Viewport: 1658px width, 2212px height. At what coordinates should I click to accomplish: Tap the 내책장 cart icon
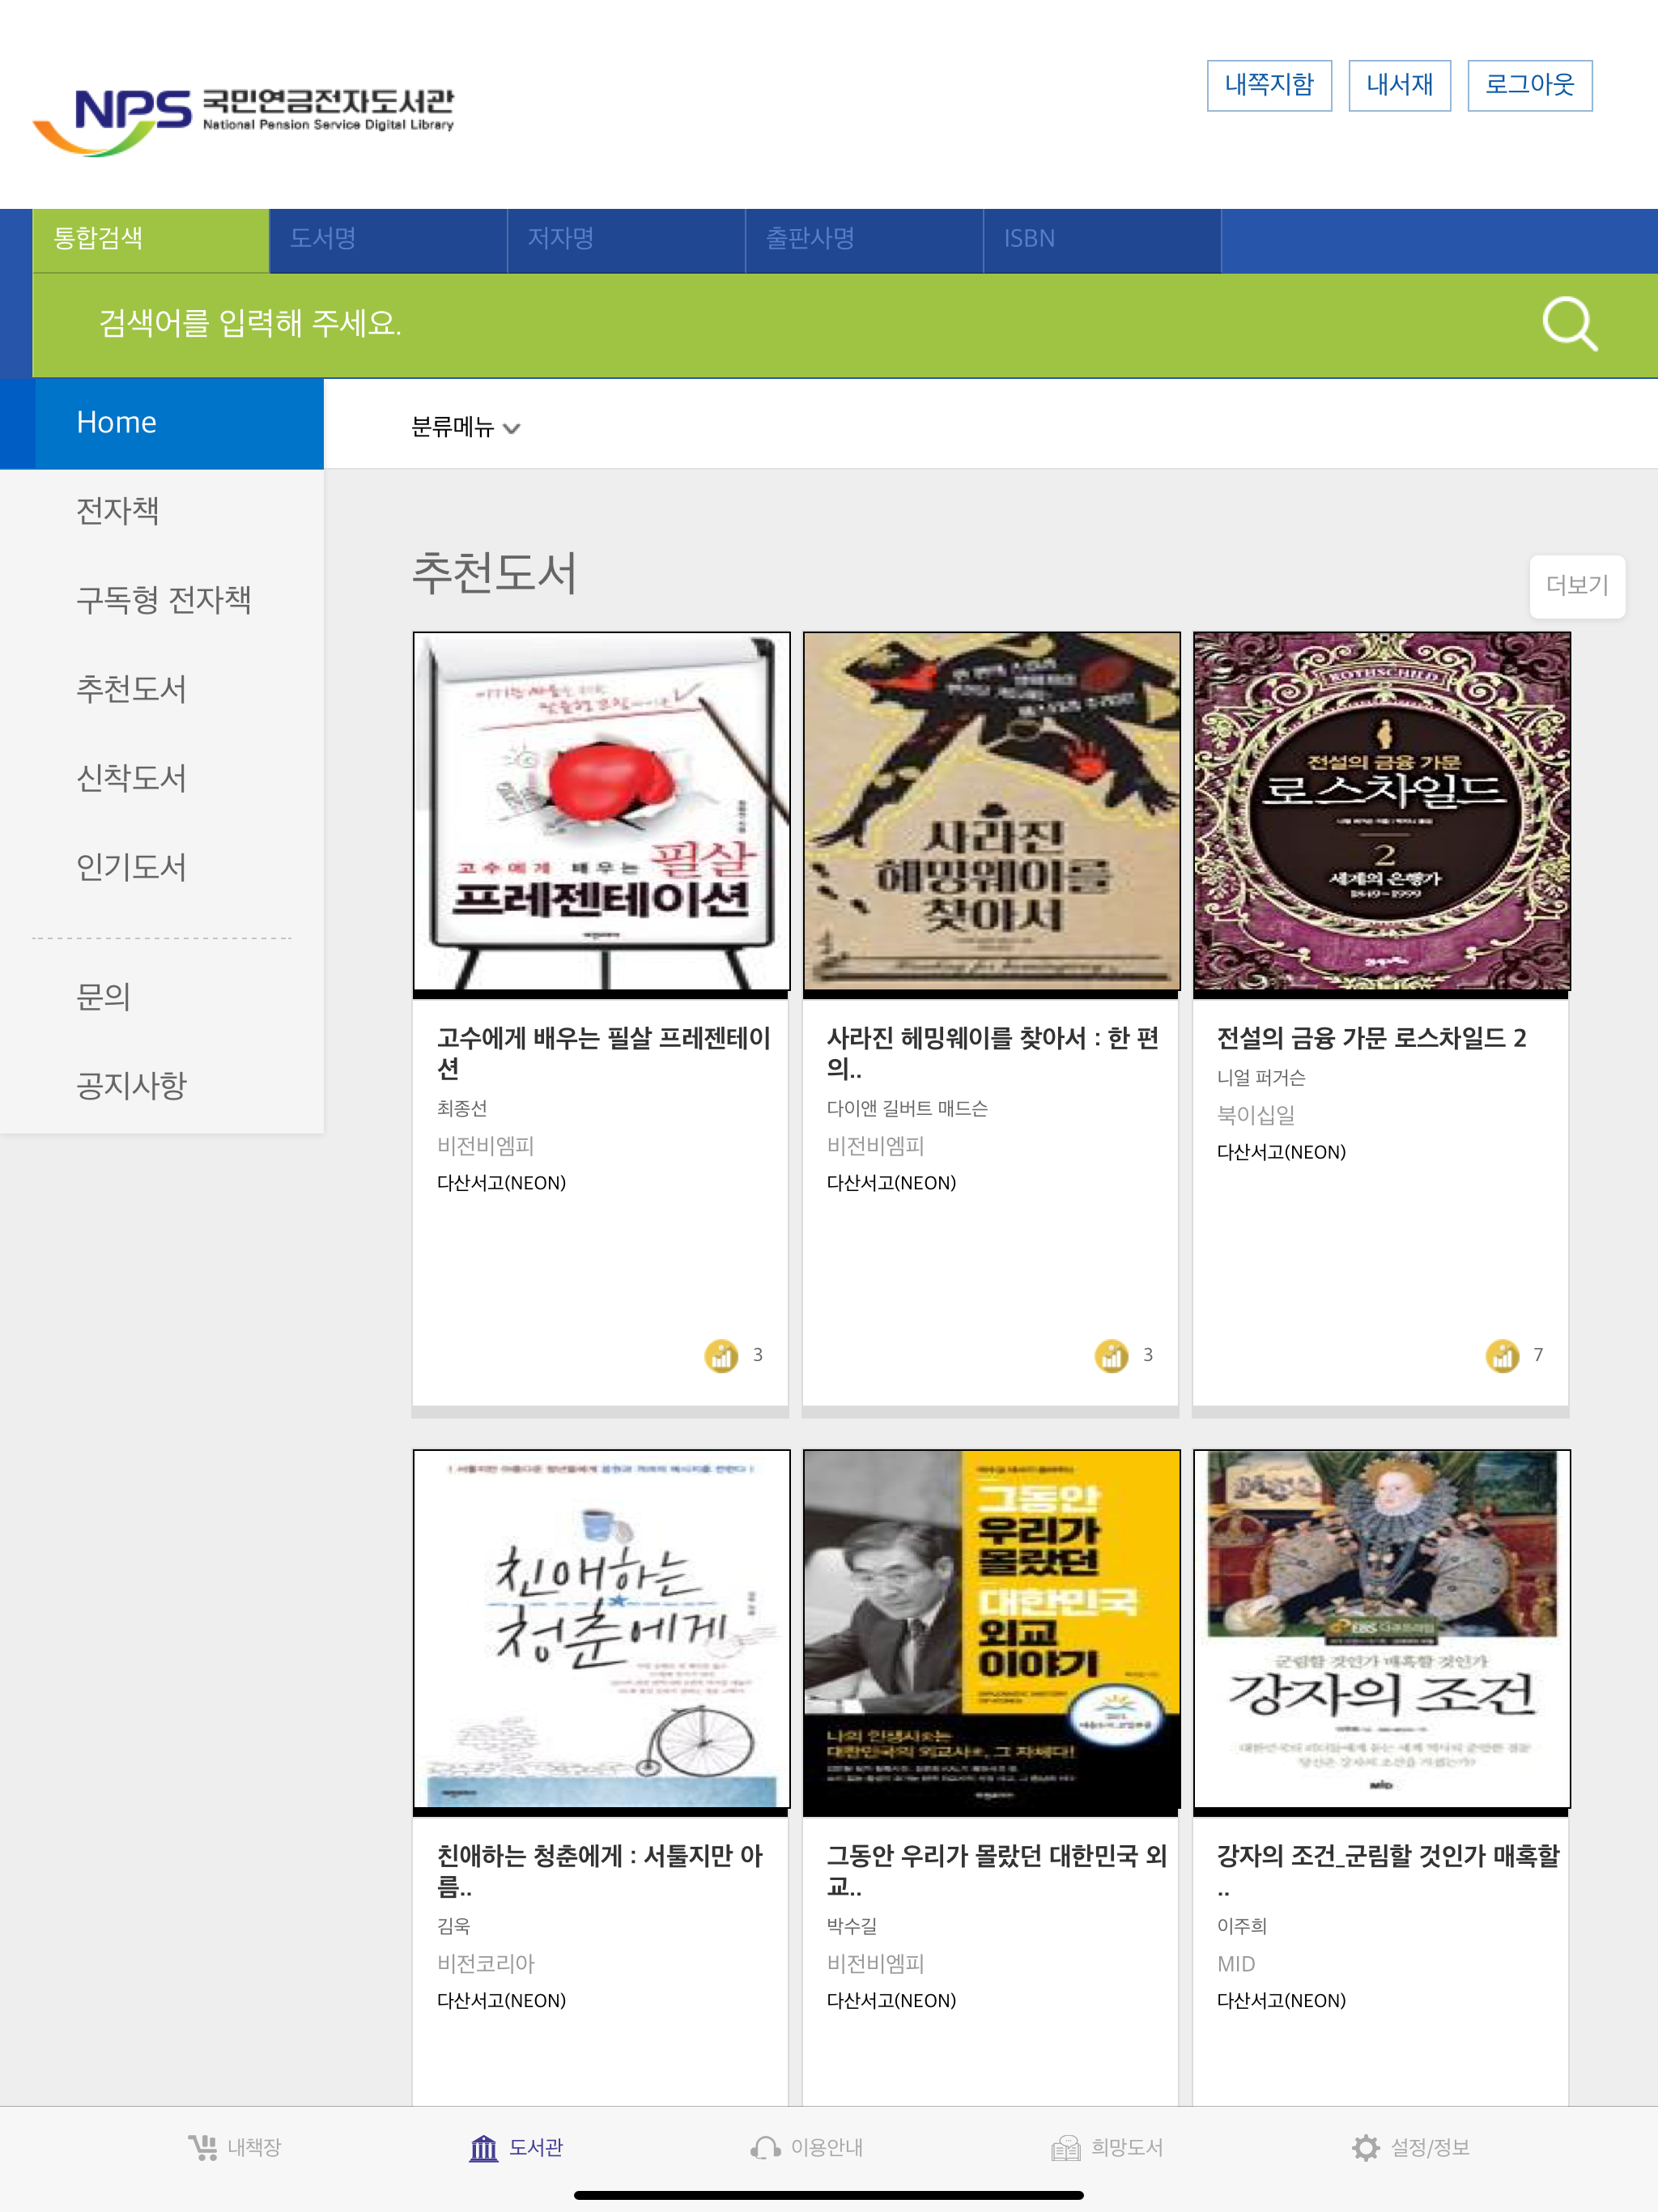click(x=203, y=2147)
